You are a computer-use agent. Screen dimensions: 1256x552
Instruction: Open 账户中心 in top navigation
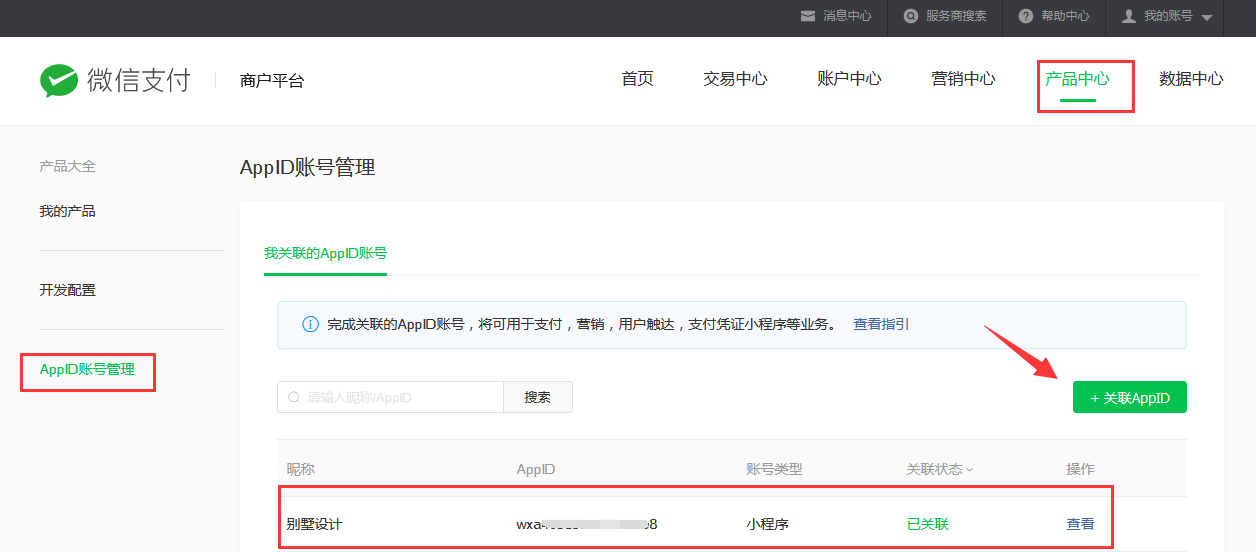849,79
